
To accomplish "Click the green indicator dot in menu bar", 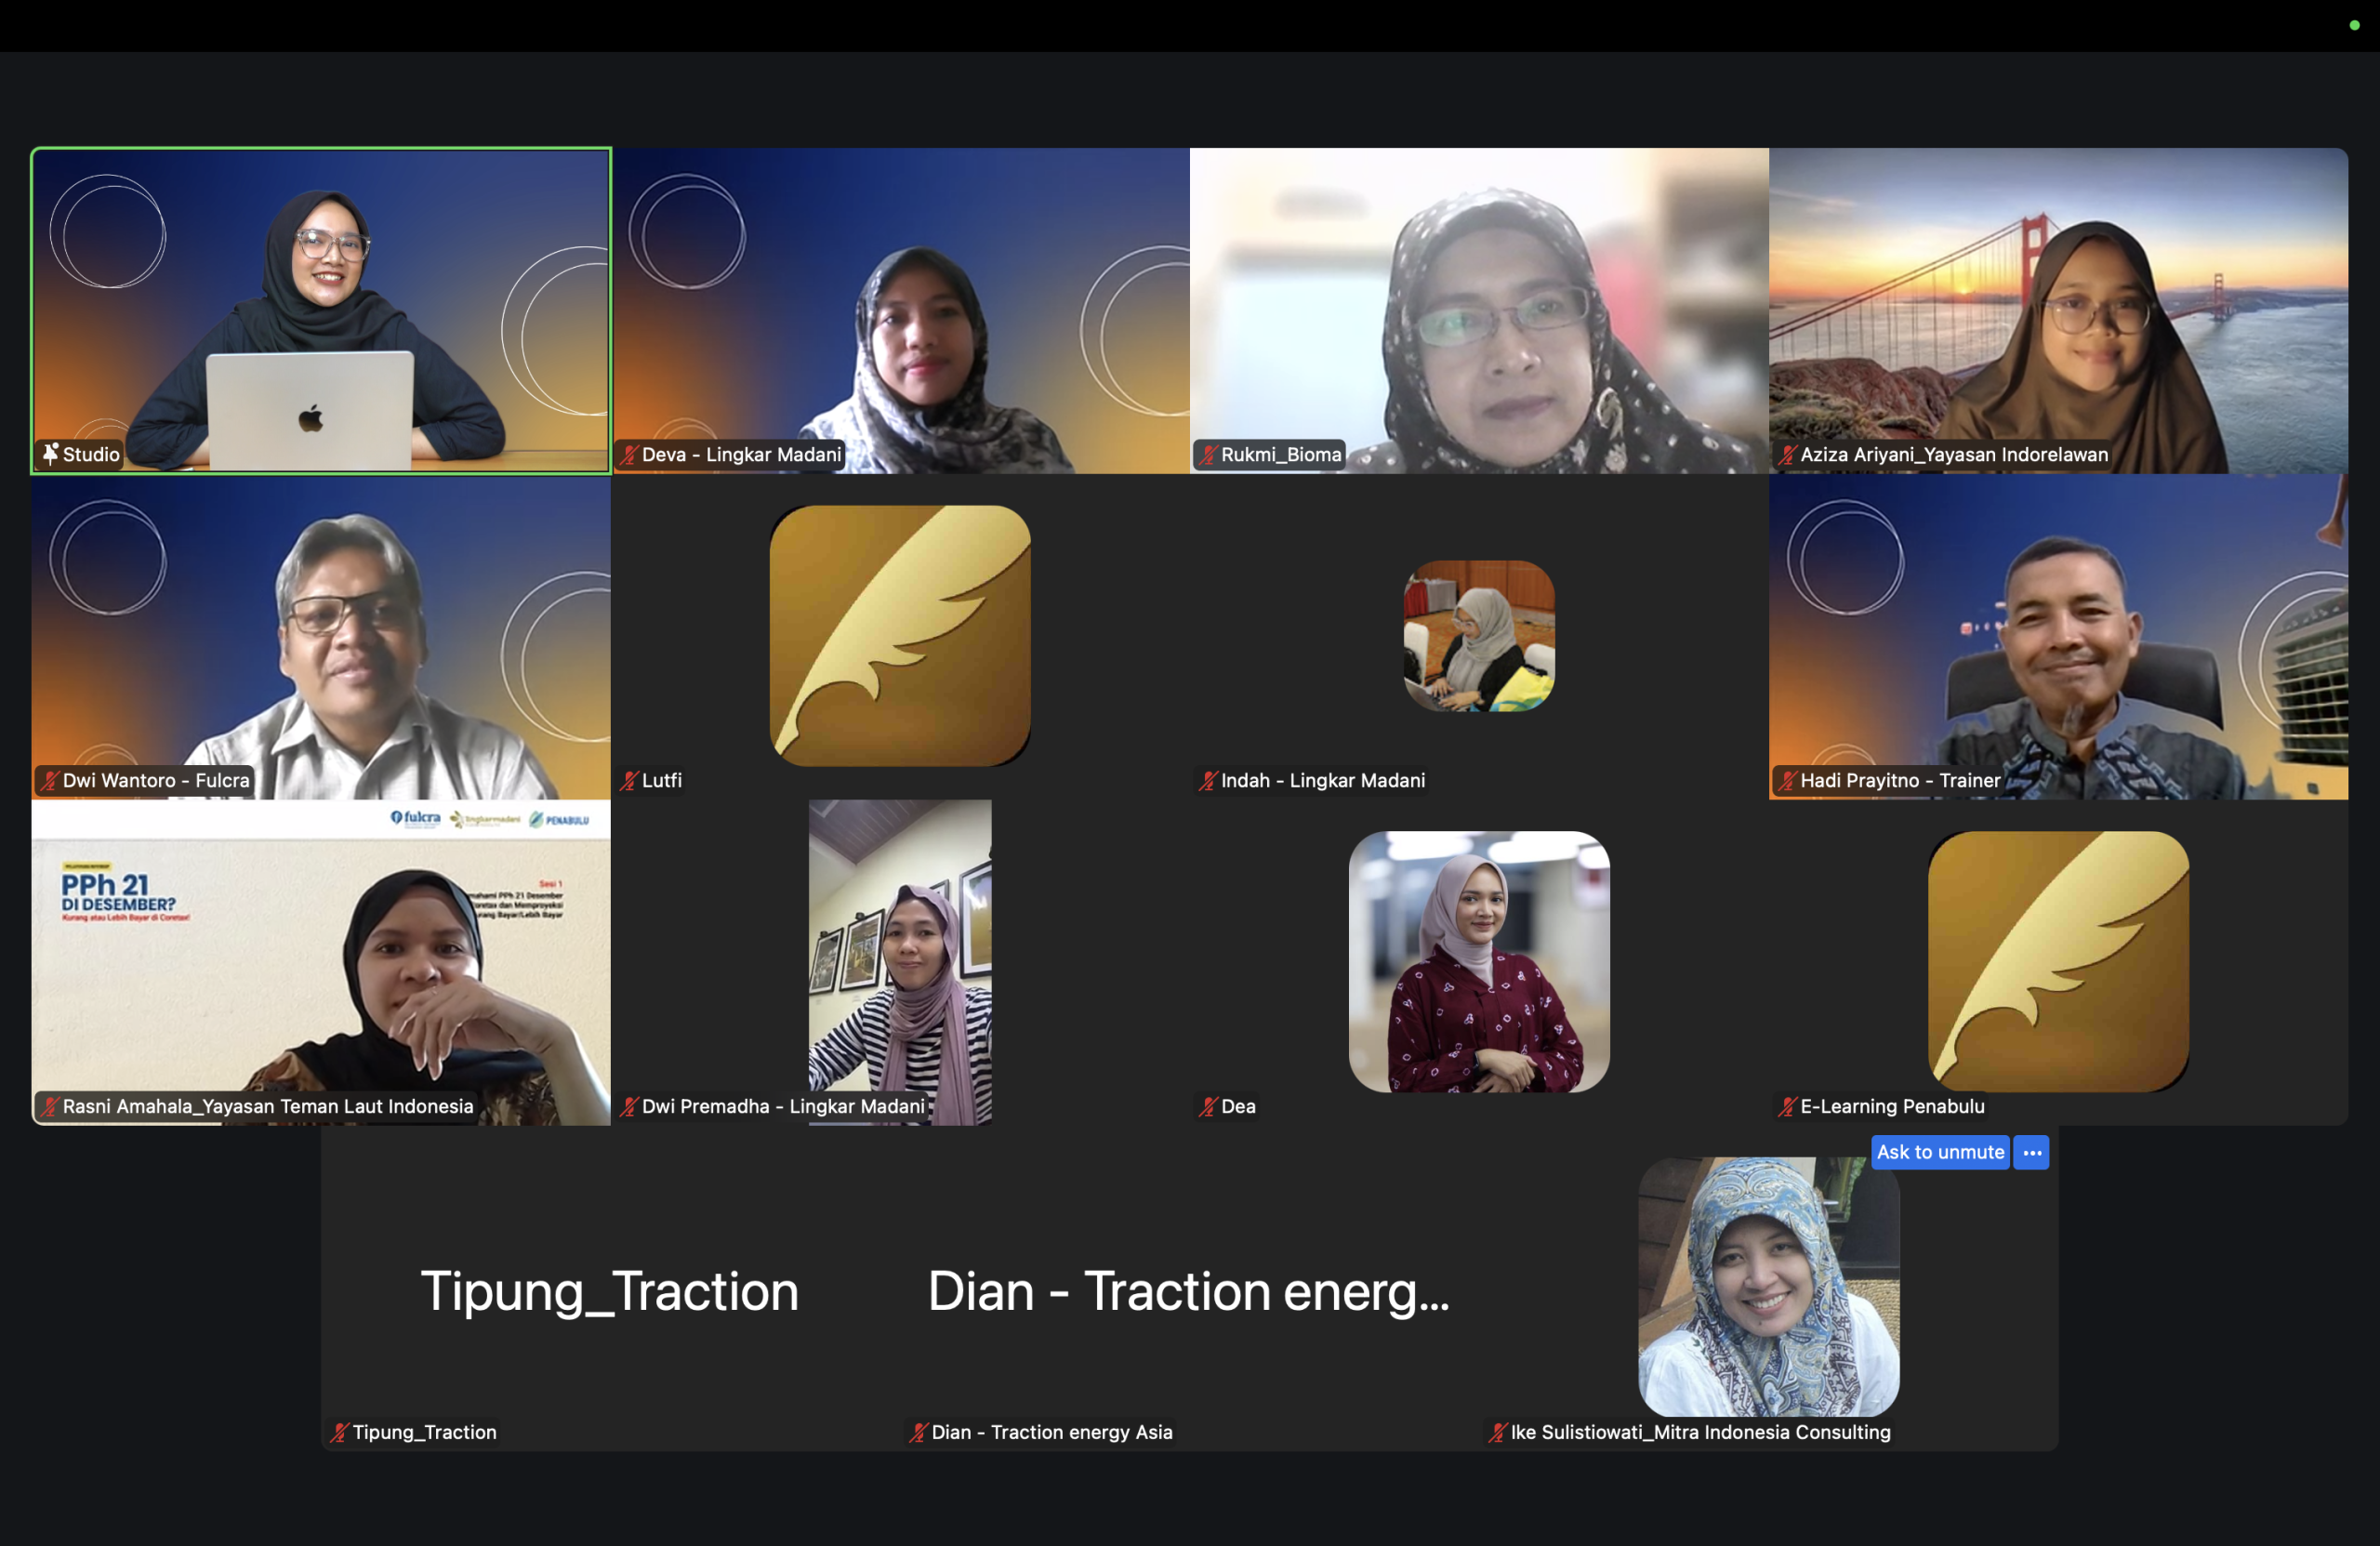I will point(2354,26).
